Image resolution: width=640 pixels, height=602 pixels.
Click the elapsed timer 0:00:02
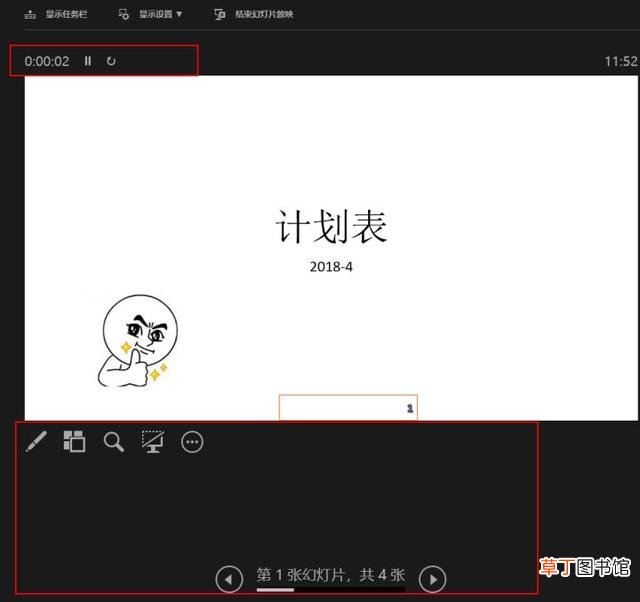pos(47,61)
